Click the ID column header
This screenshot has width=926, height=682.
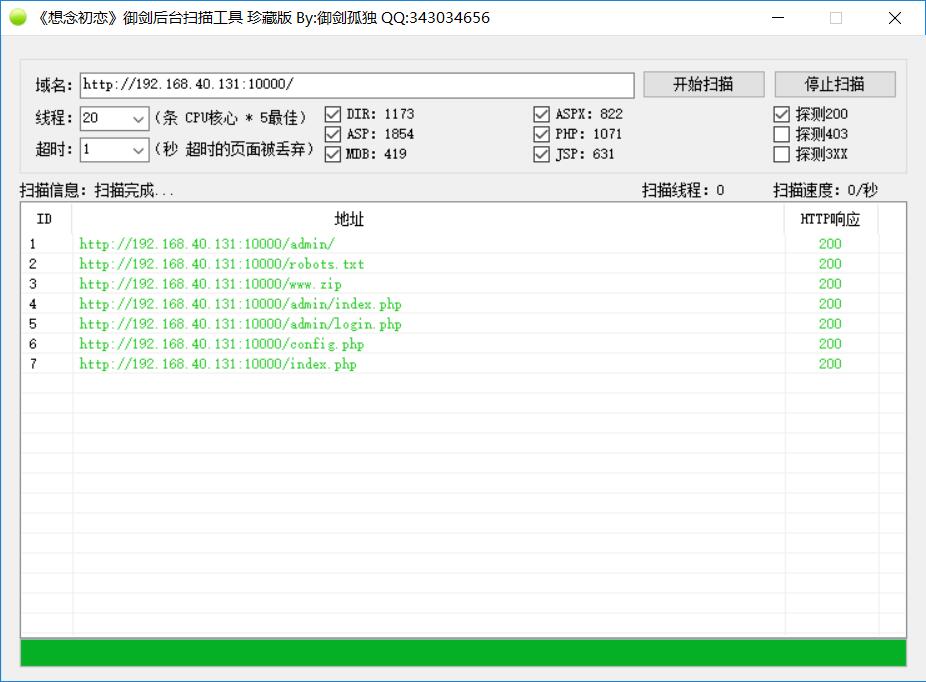tap(46, 219)
